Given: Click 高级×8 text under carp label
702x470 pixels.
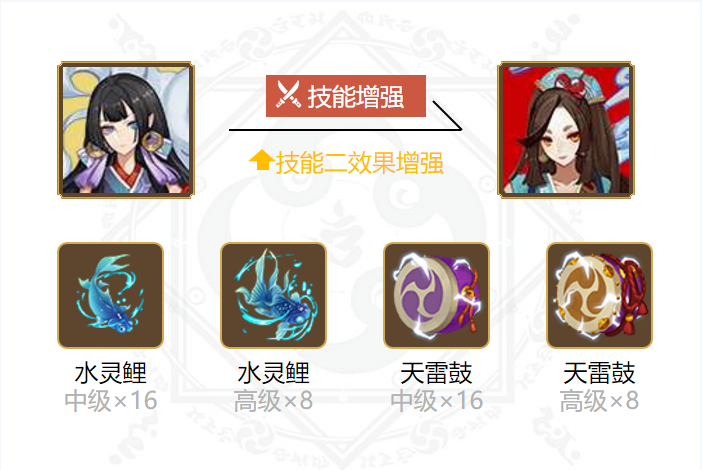Looking at the screenshot, I should 274,401.
